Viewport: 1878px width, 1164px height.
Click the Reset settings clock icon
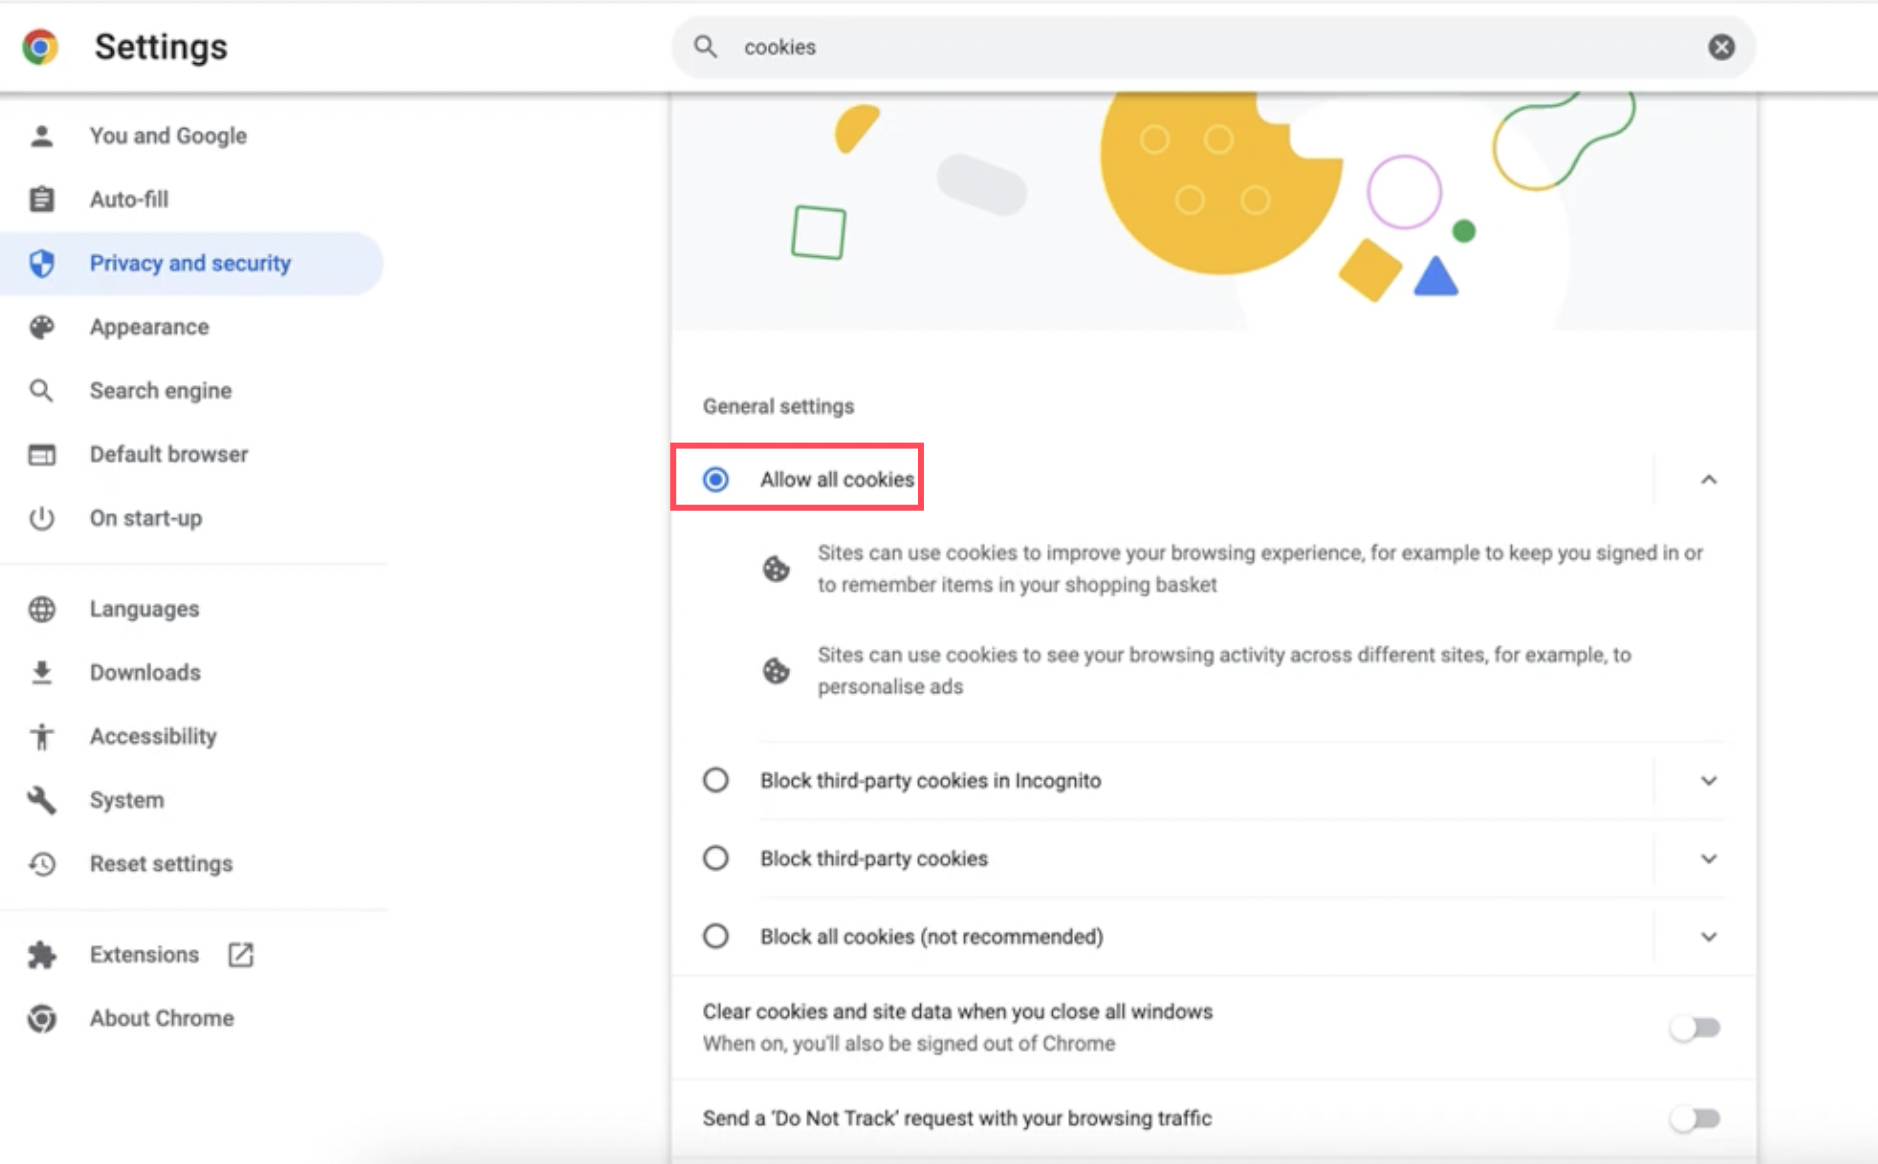click(41, 864)
